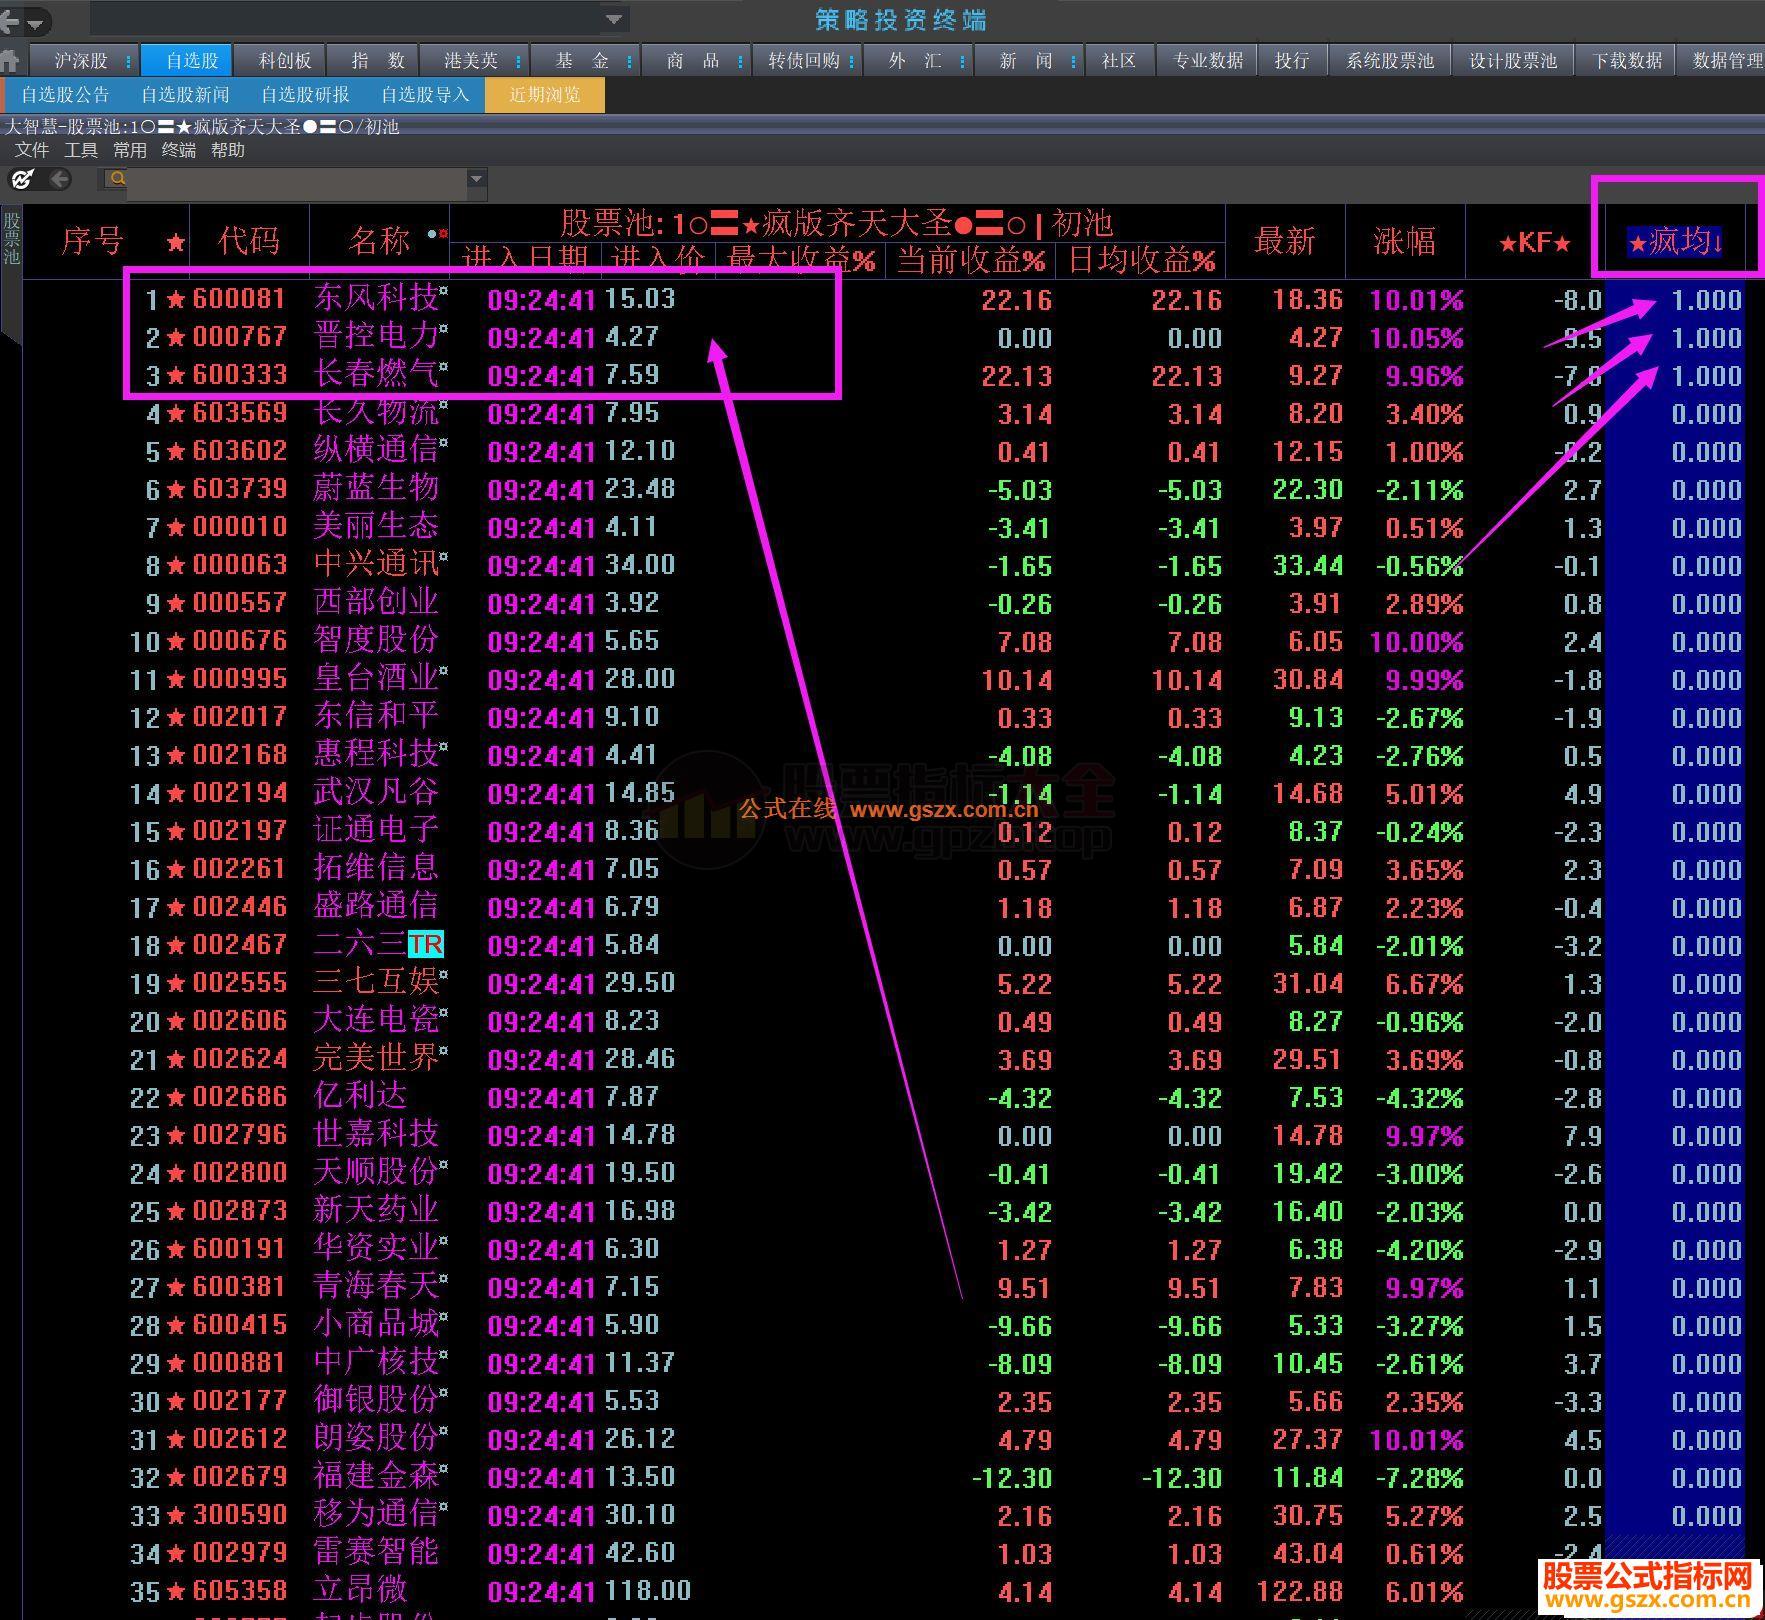Screen dimensions: 1765x1620
Task: Open the 常用 menu
Action: pyautogui.click(x=130, y=150)
